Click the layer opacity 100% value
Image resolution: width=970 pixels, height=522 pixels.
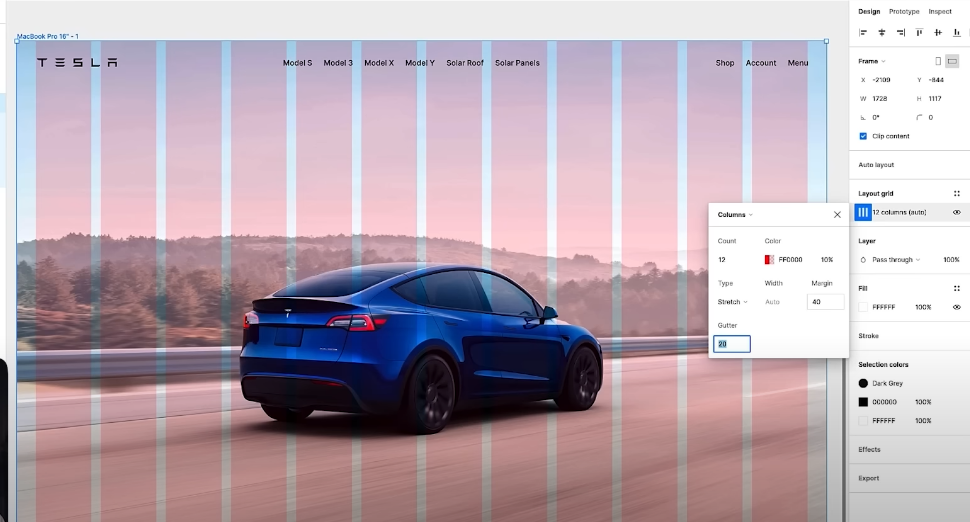pos(951,260)
